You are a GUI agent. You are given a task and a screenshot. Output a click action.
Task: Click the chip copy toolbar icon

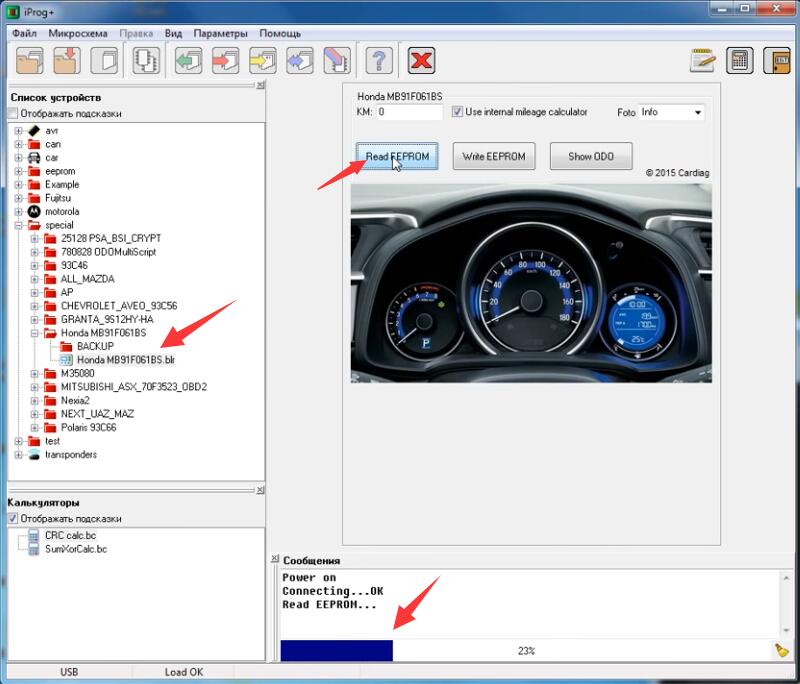(146, 61)
